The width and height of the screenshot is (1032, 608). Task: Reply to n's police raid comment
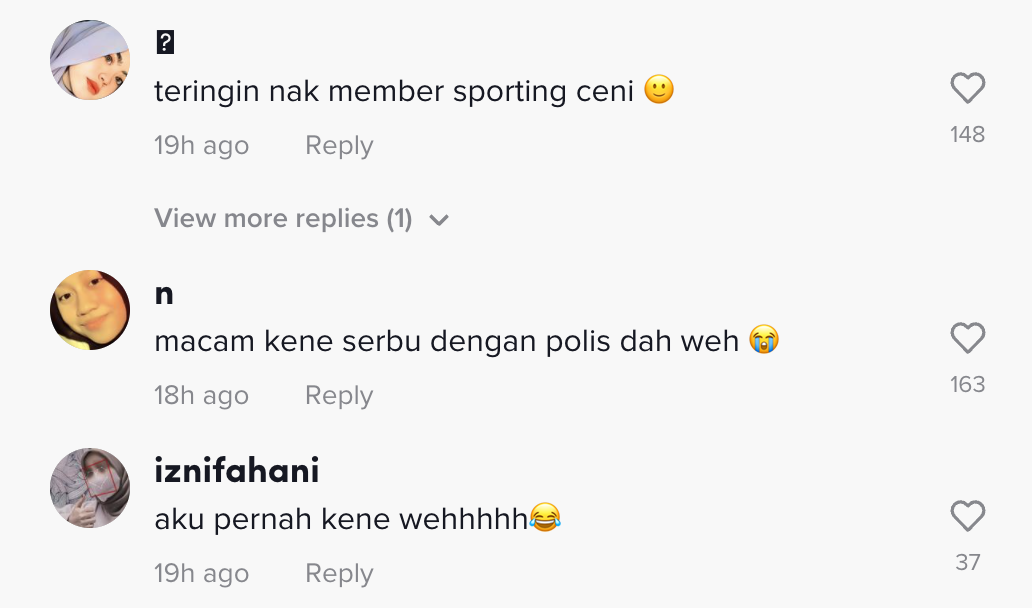(339, 396)
